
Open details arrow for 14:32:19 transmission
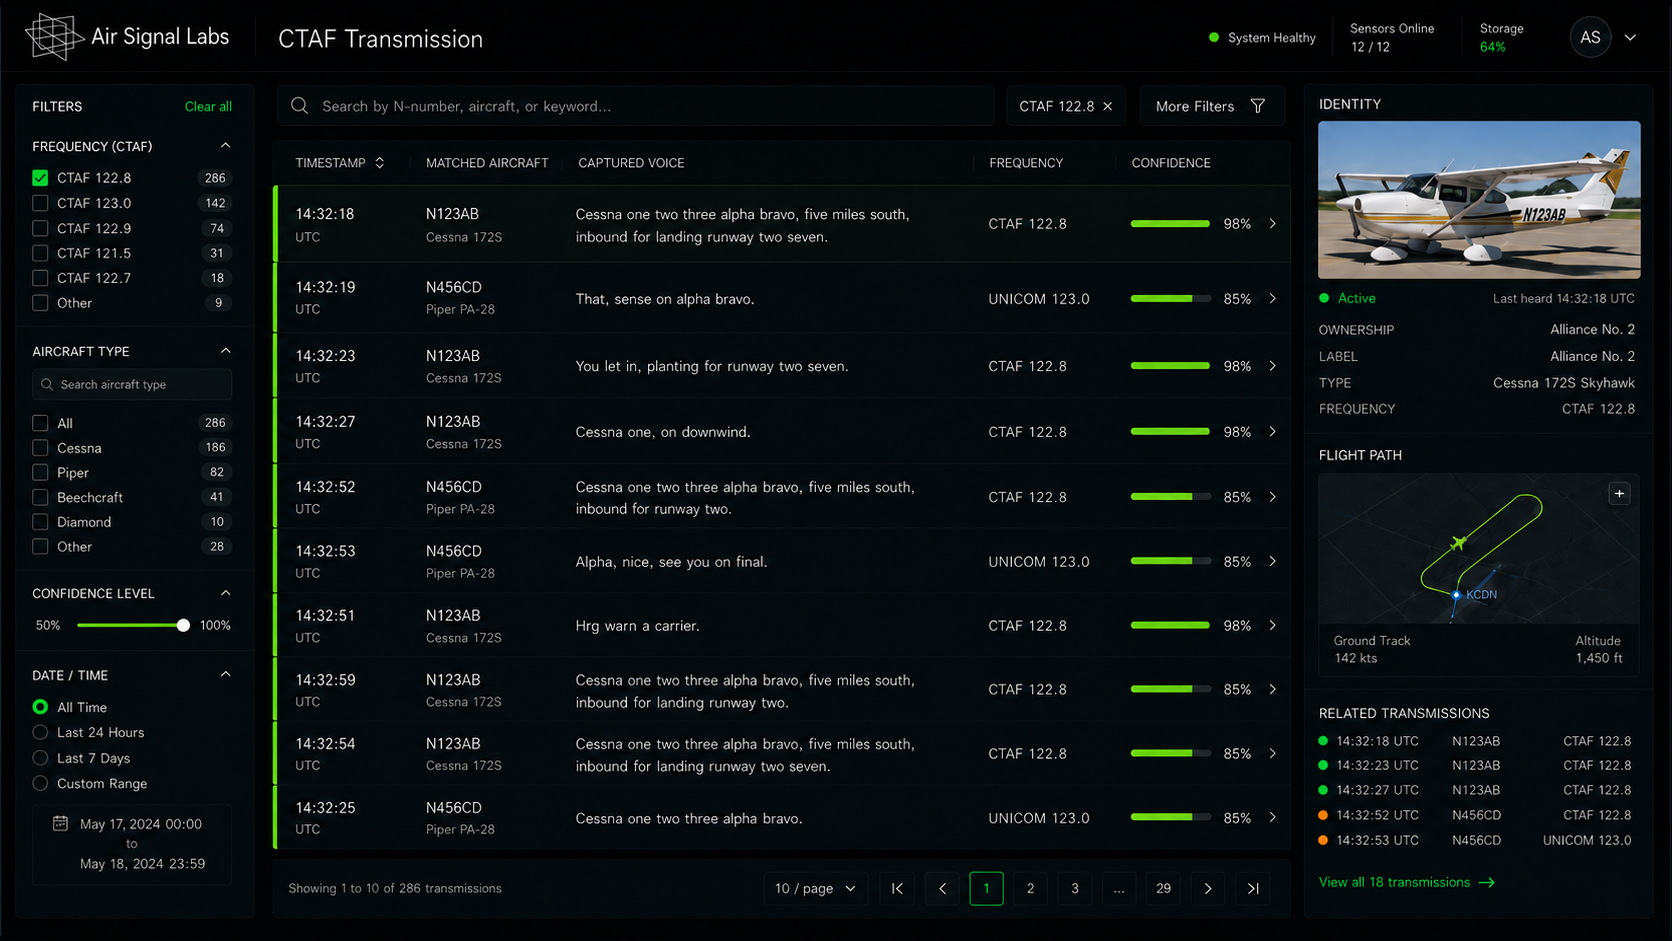(x=1272, y=298)
